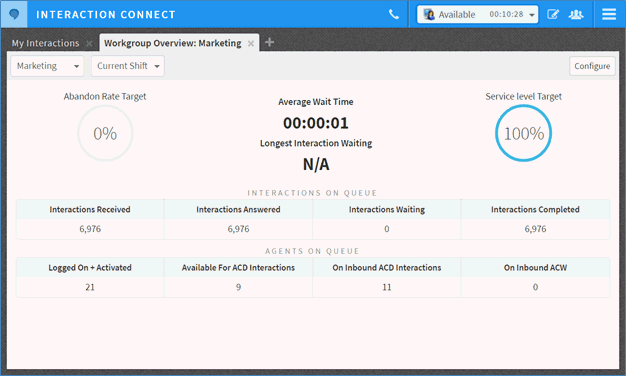The width and height of the screenshot is (626, 376).
Task: Open the phone dialer icon
Action: 394,15
